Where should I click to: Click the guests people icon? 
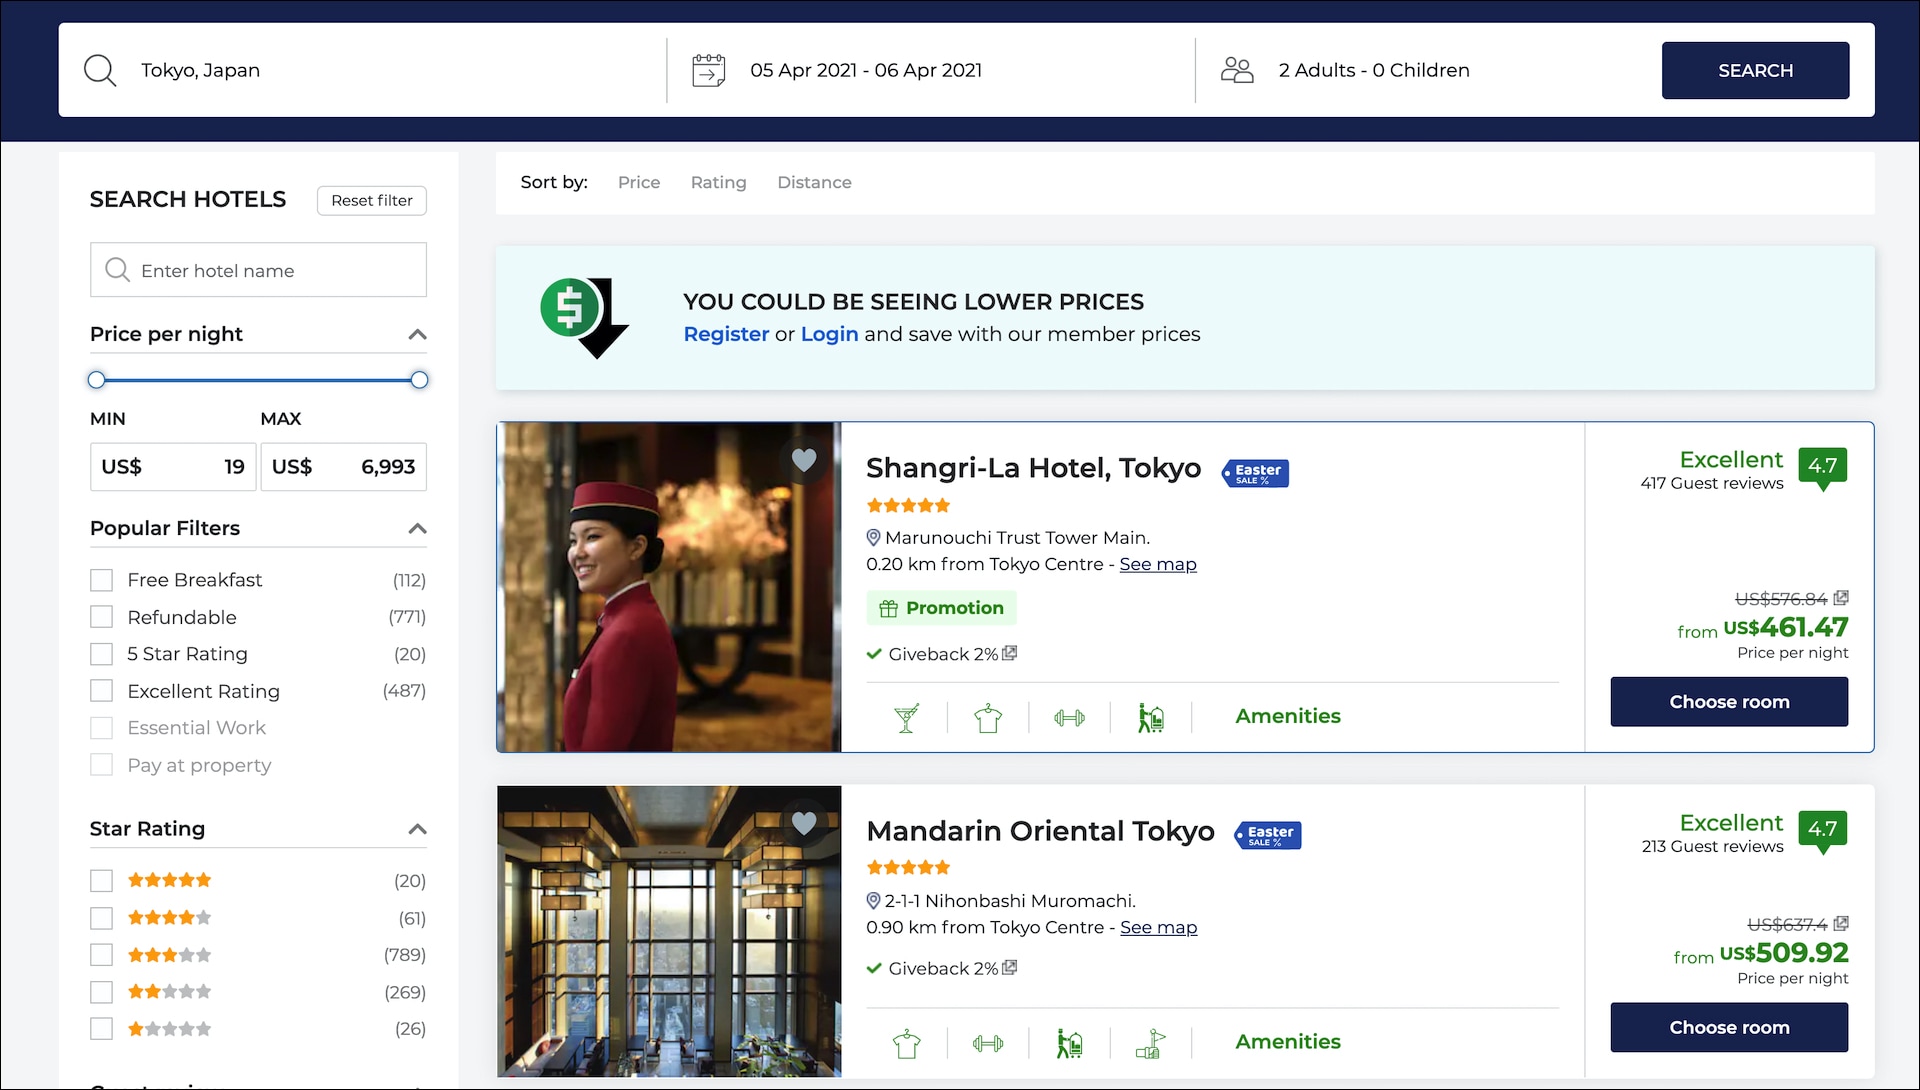pos(1237,70)
